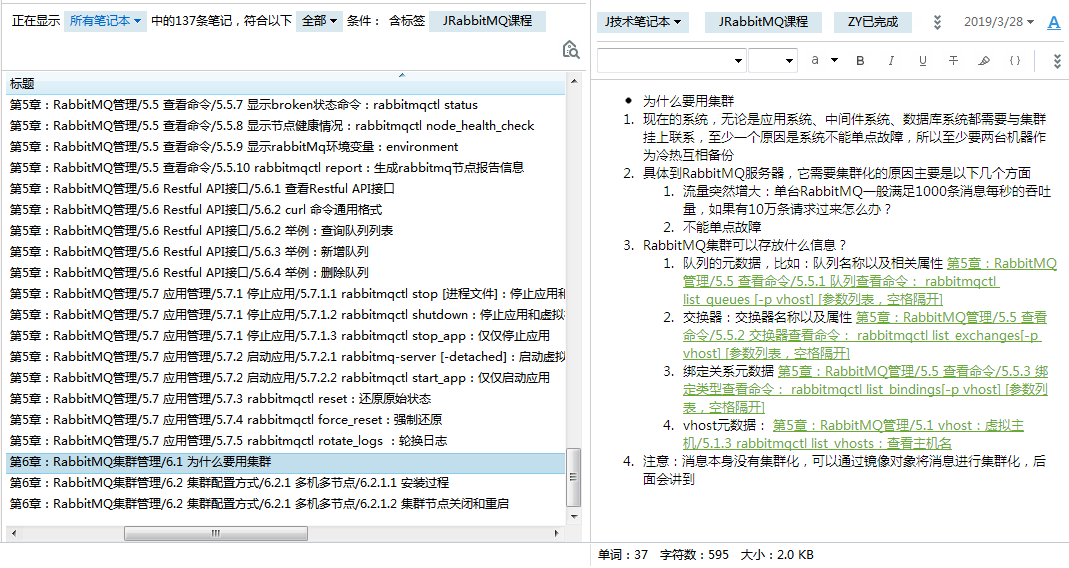
Task: Select note 5.6.4 举例：删除队列
Action: [x=286, y=273]
